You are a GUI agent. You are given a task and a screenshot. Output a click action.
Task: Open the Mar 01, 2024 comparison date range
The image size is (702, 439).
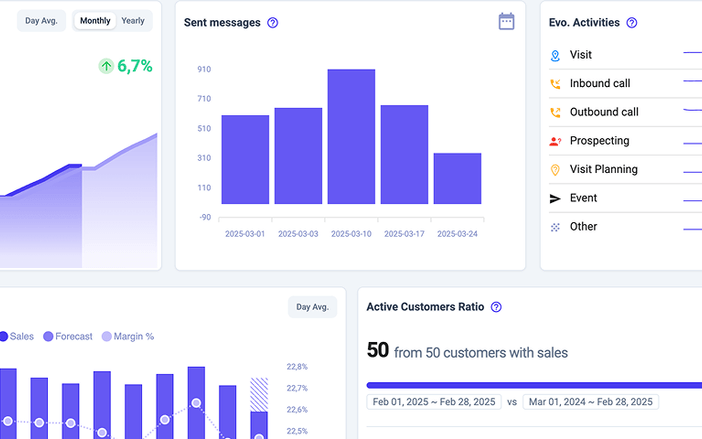point(592,402)
